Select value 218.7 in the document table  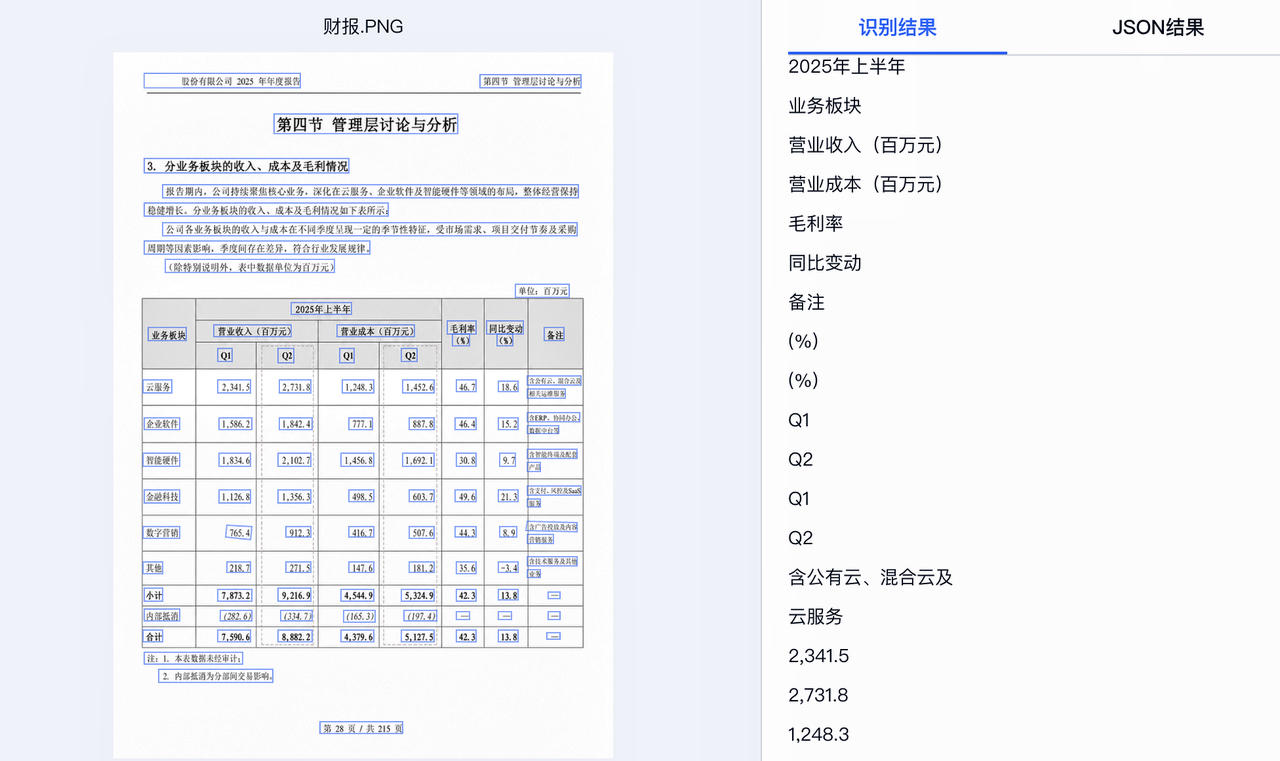(239, 568)
